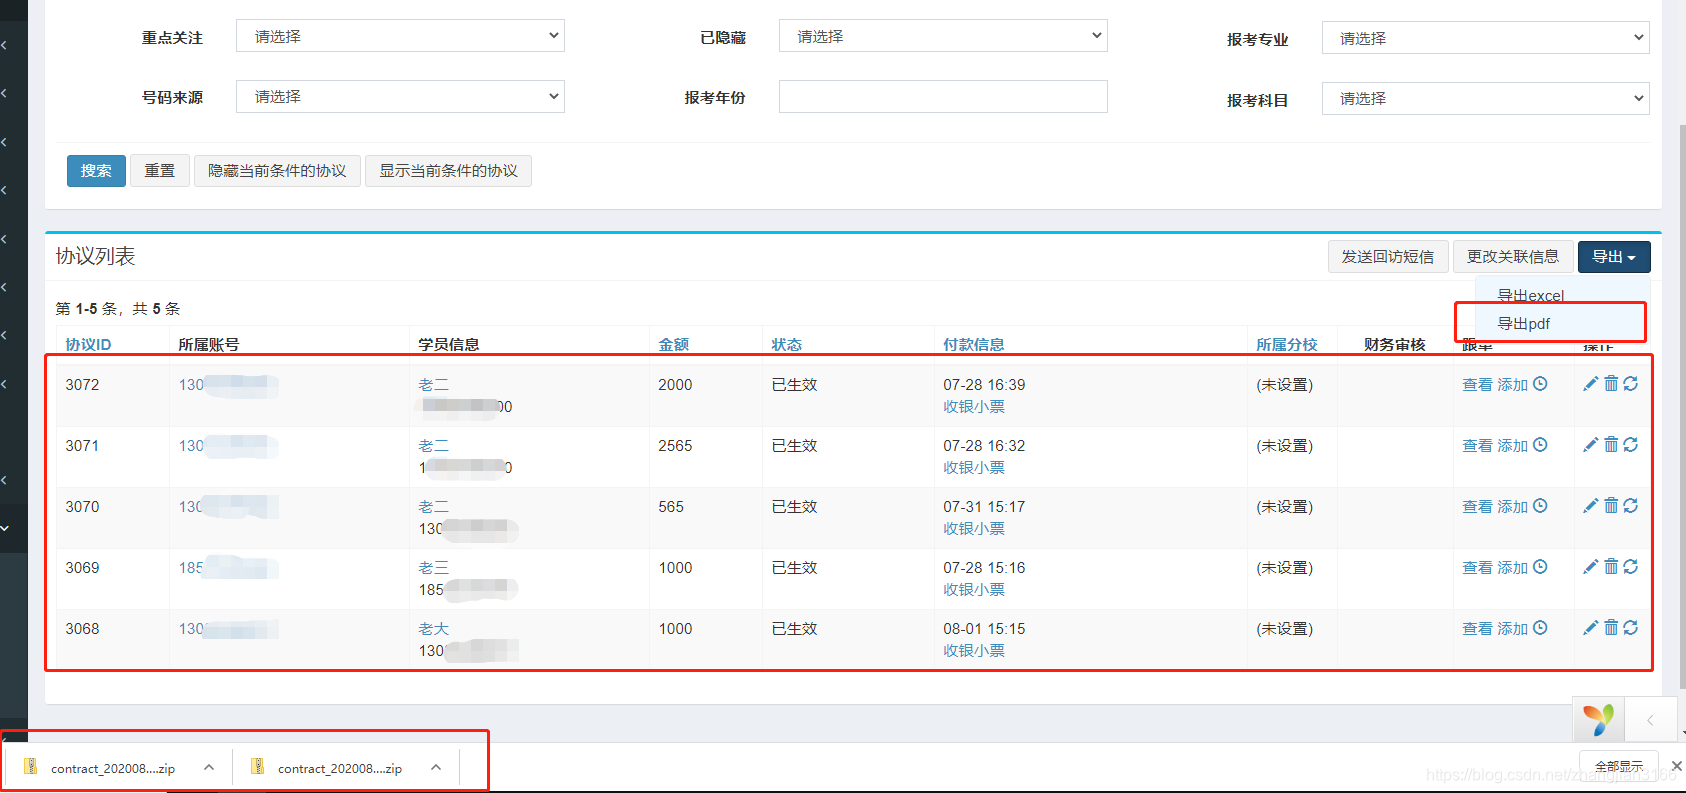Open the 已隐藏 dropdown
The width and height of the screenshot is (1686, 793).
(943, 36)
